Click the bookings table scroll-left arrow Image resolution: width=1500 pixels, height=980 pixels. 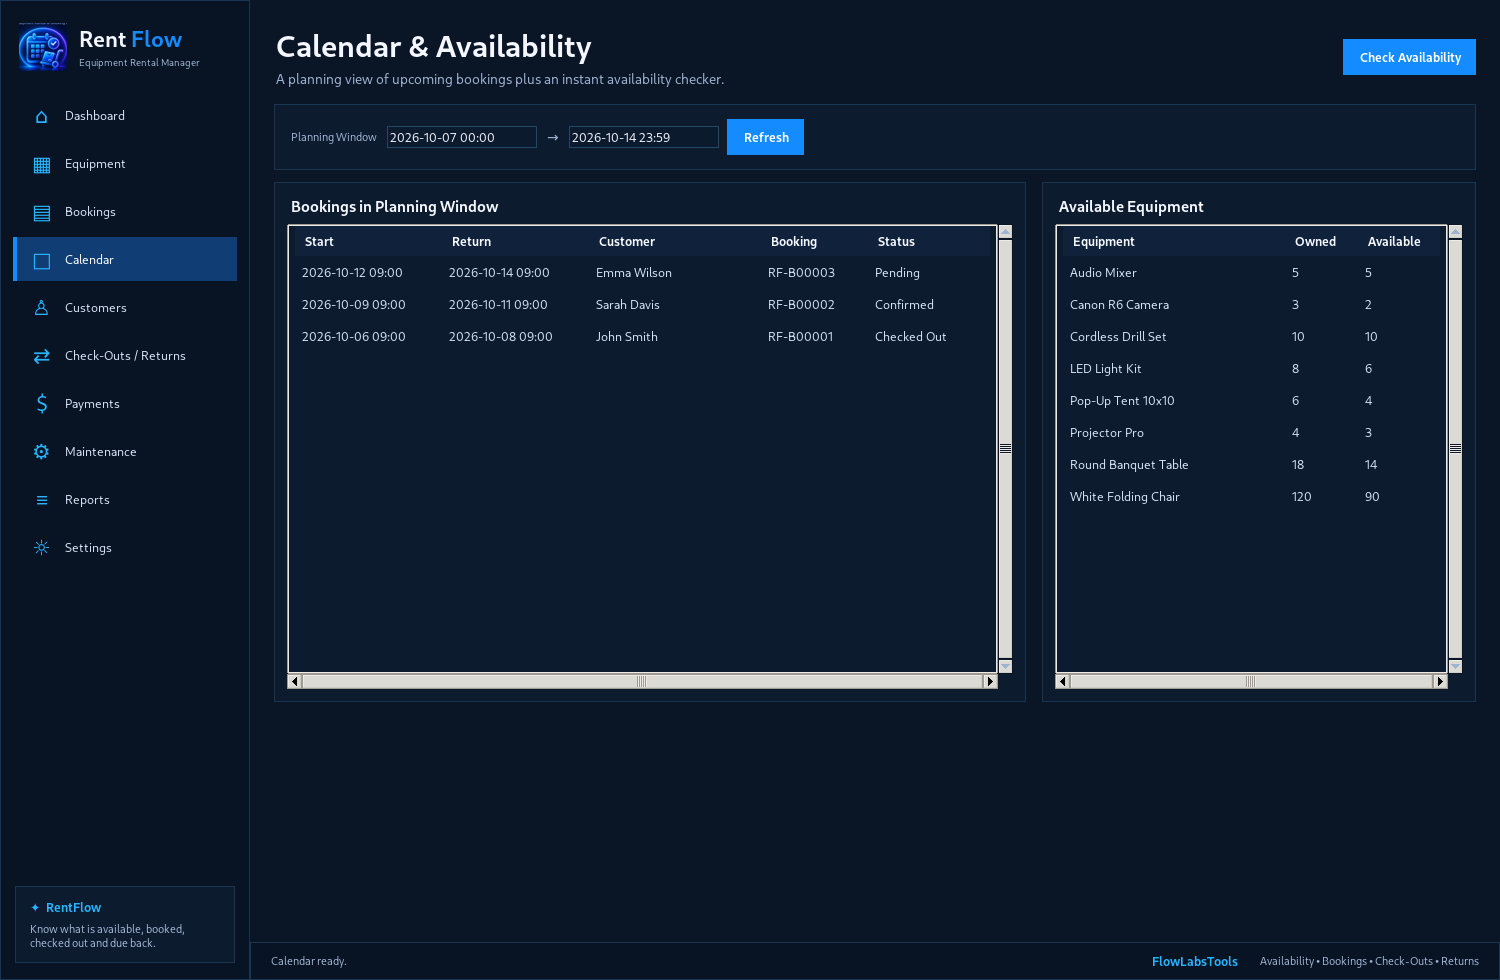(x=294, y=681)
